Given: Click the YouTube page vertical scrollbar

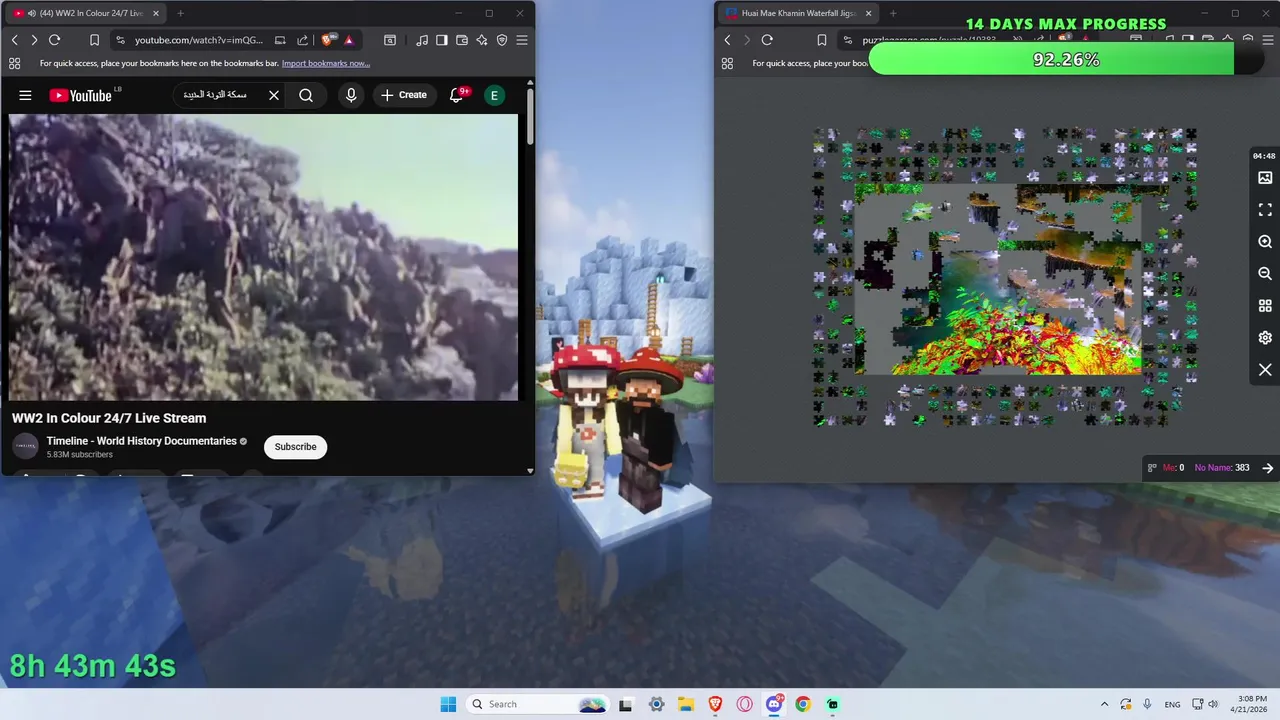Looking at the screenshot, I should point(530,115).
